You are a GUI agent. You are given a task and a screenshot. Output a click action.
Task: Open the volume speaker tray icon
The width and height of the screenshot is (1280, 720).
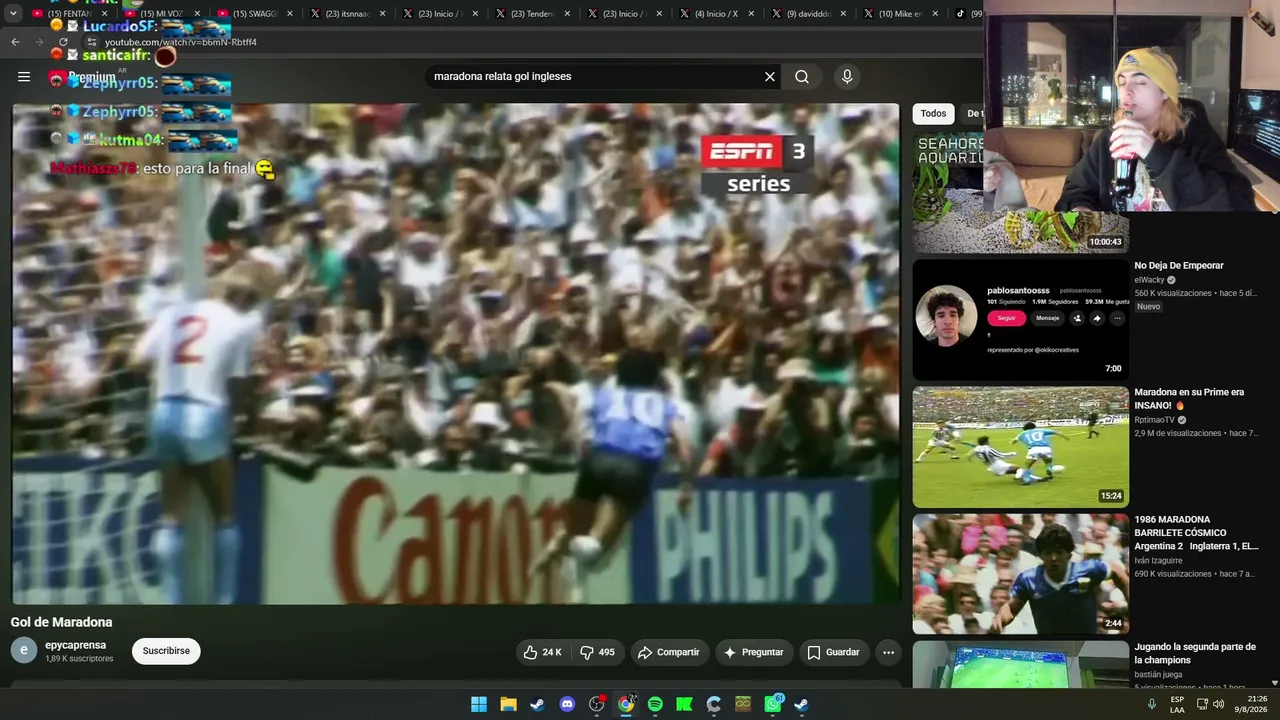tap(1218, 704)
